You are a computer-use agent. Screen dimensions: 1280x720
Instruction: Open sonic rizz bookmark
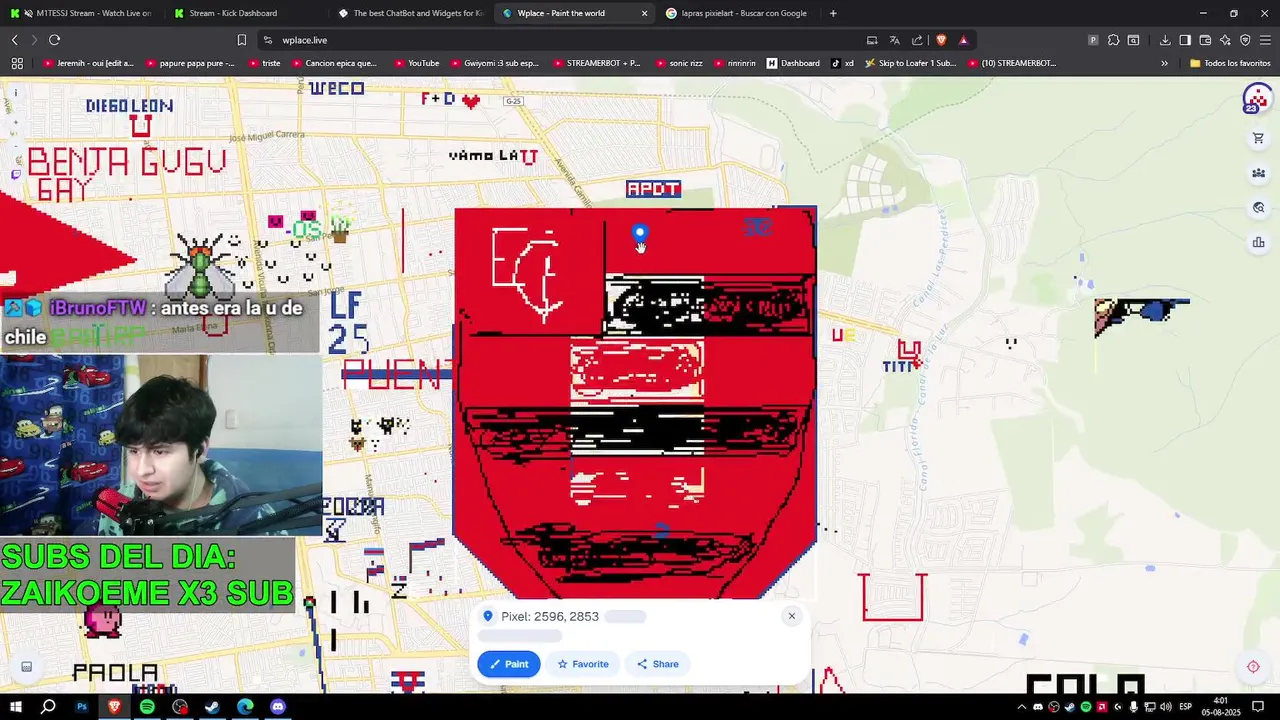[x=679, y=63]
